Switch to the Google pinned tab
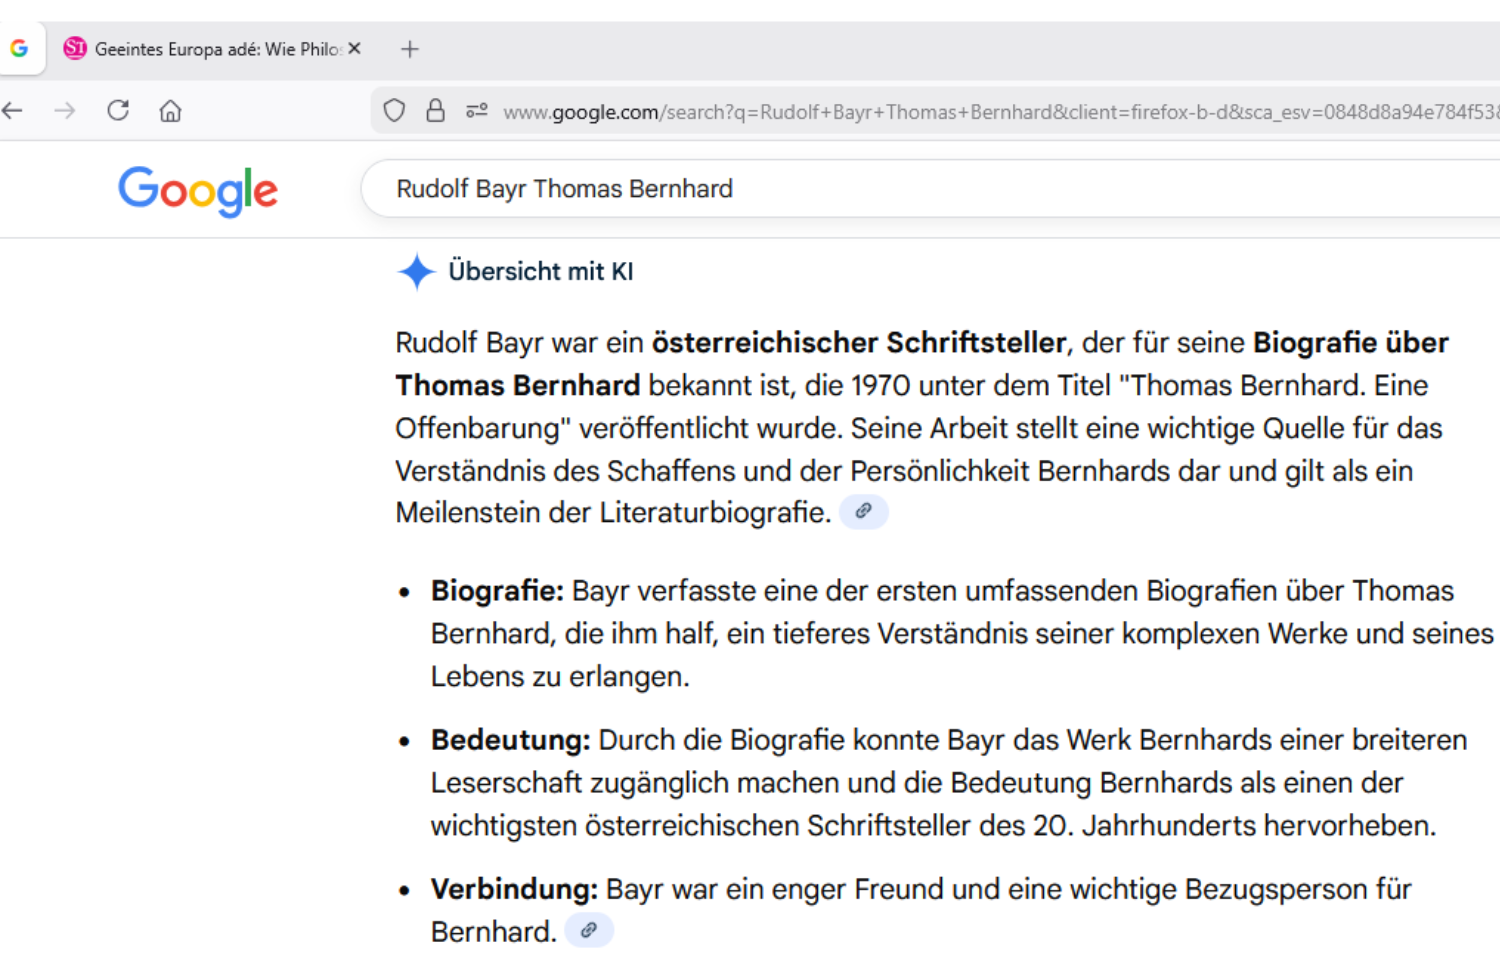This screenshot has width=1500, height=966. point(19,49)
